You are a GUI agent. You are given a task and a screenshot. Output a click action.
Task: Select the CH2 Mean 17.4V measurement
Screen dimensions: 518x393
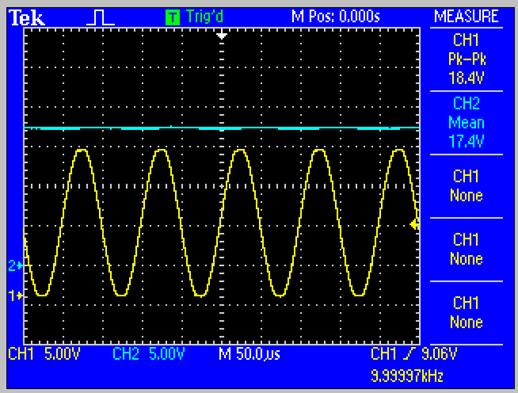[466, 123]
